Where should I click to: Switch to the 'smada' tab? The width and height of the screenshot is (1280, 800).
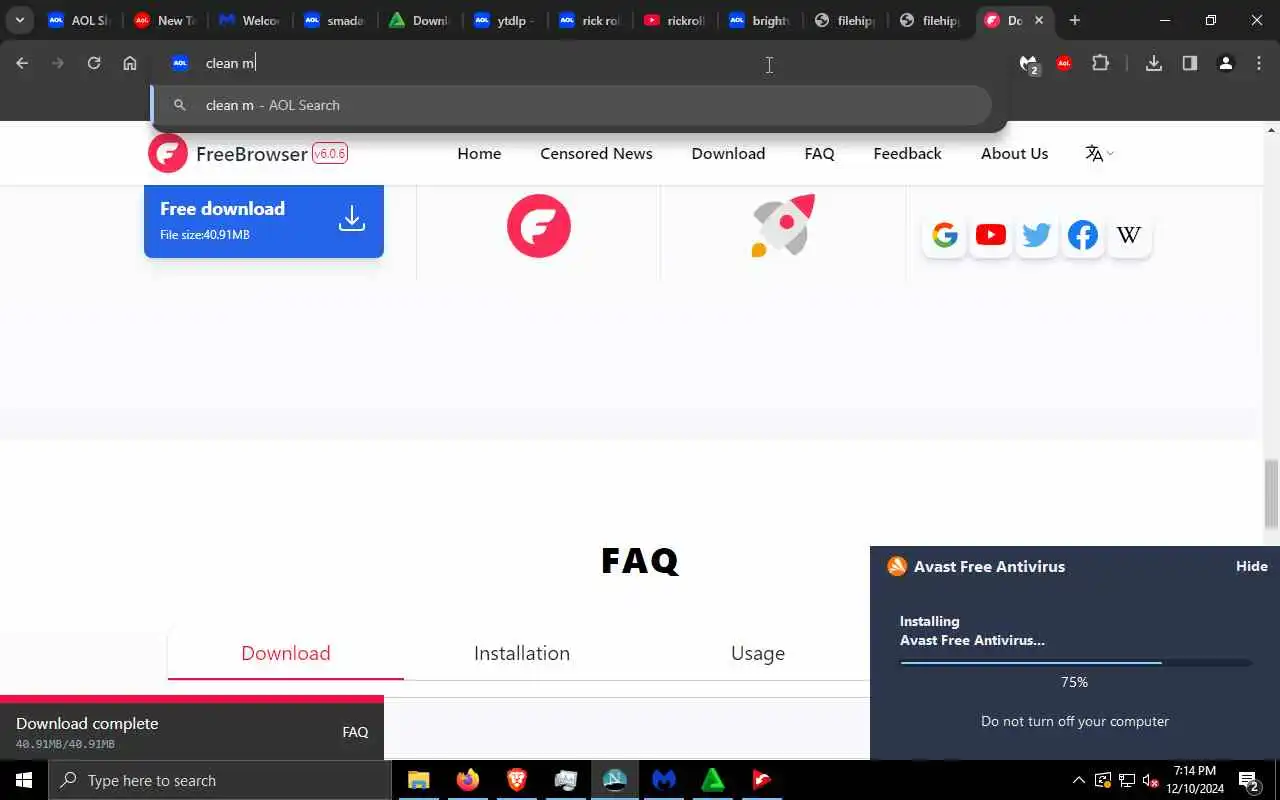tap(333, 20)
